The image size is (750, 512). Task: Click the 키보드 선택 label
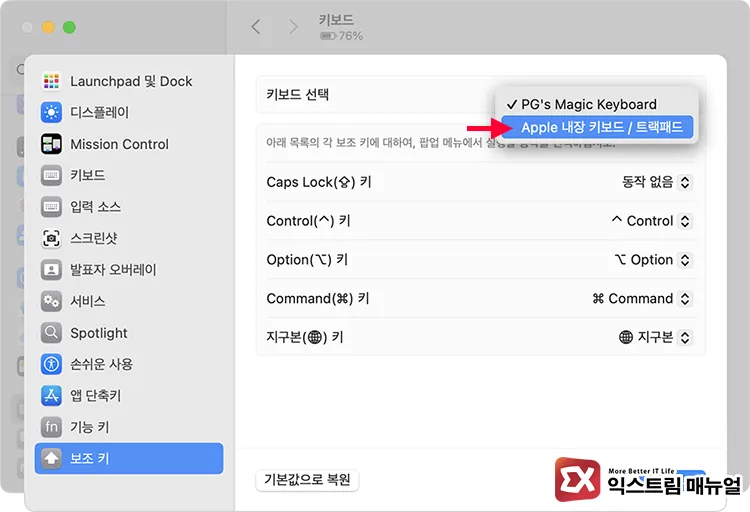click(298, 94)
